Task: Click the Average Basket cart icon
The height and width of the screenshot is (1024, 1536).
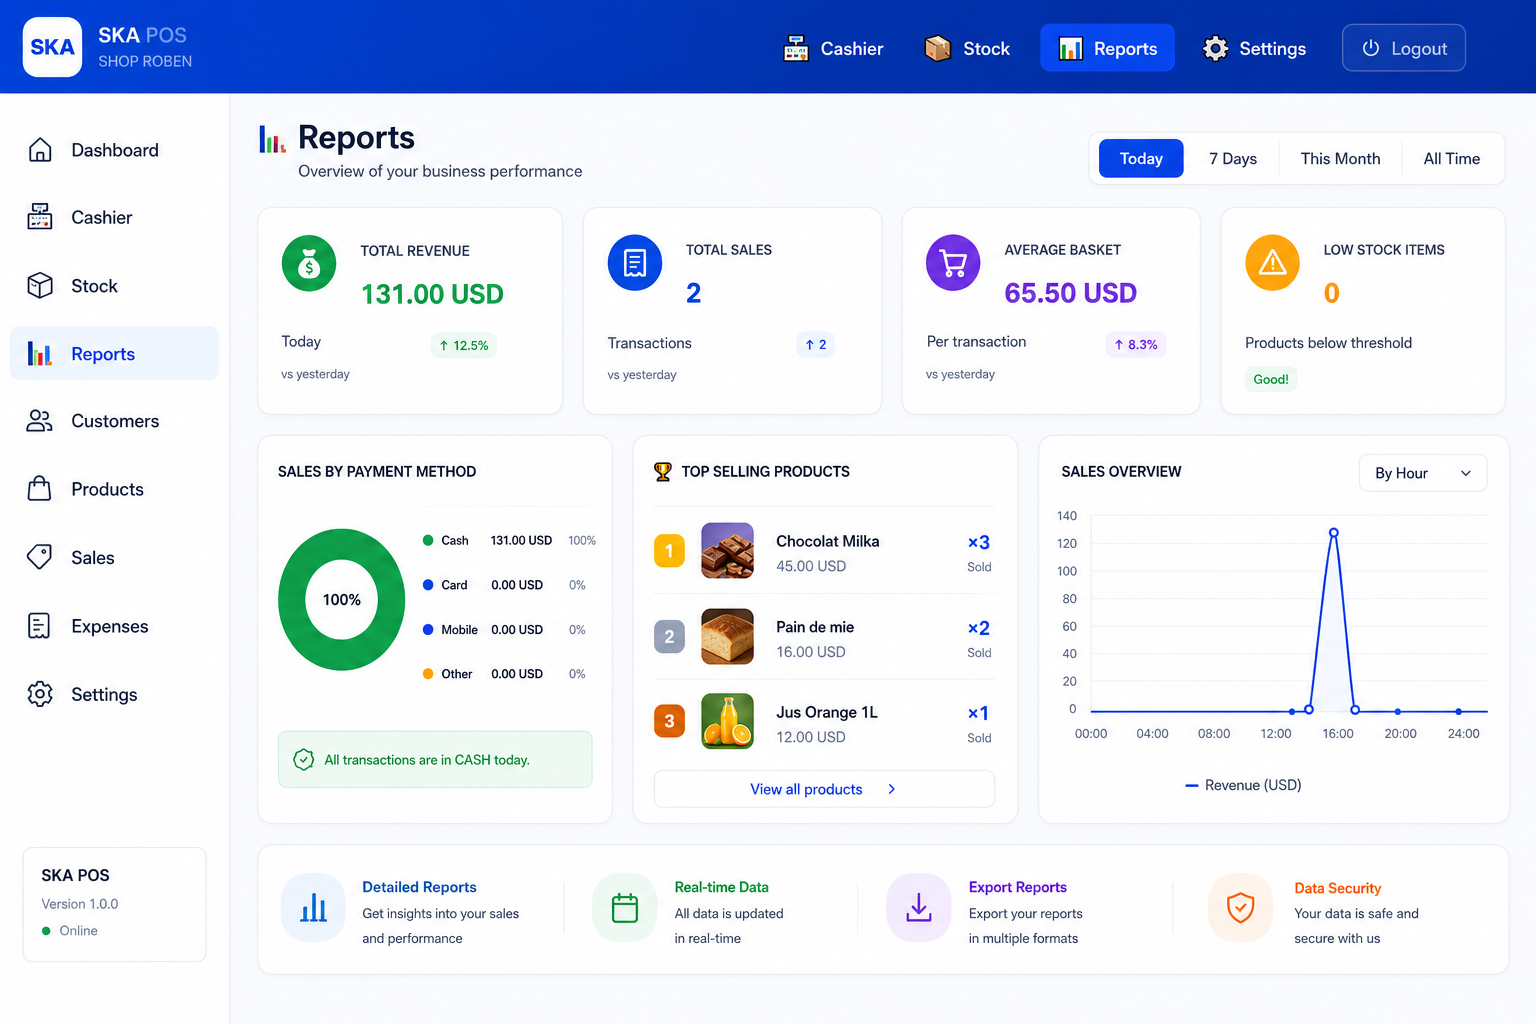Action: pos(953,263)
